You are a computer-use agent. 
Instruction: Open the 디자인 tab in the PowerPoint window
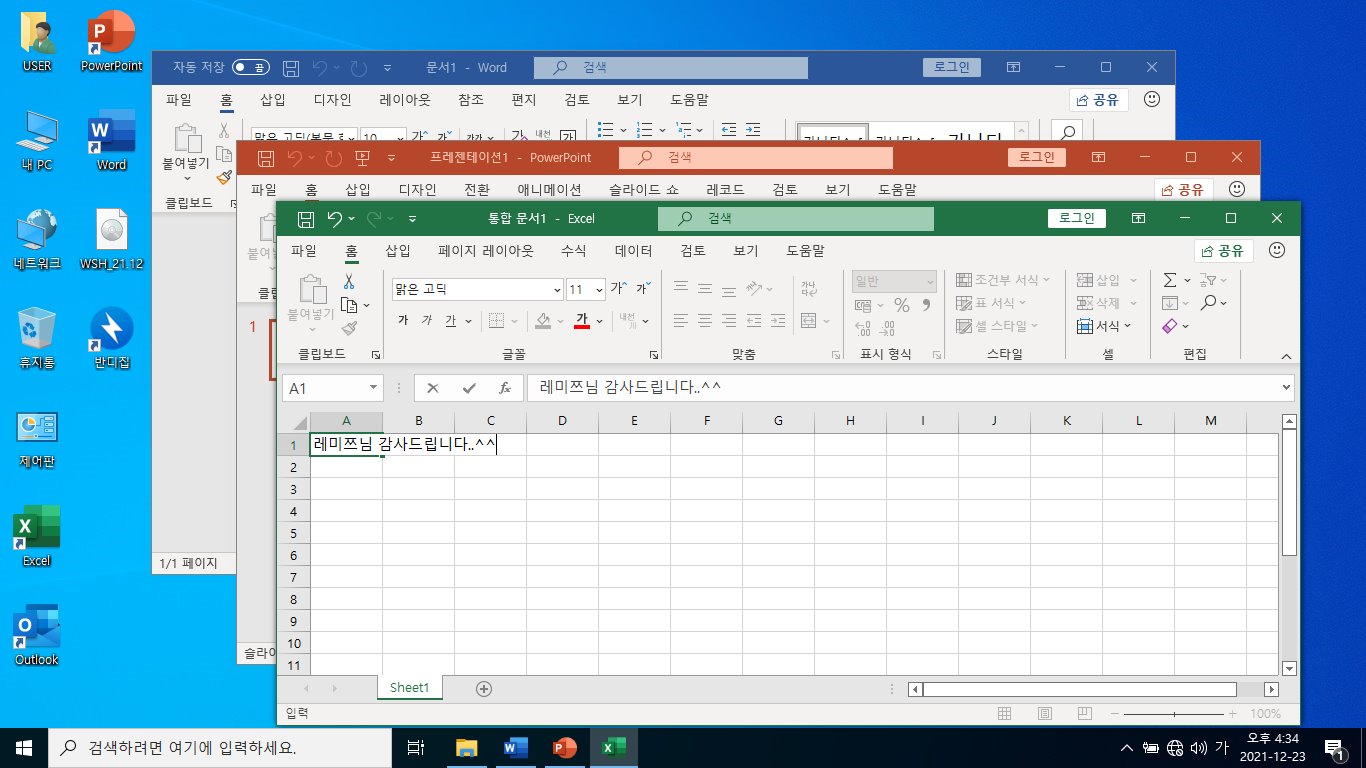[417, 189]
